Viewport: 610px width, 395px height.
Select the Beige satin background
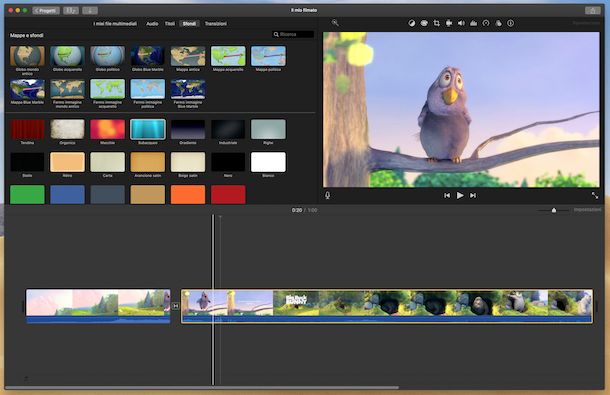click(x=188, y=162)
